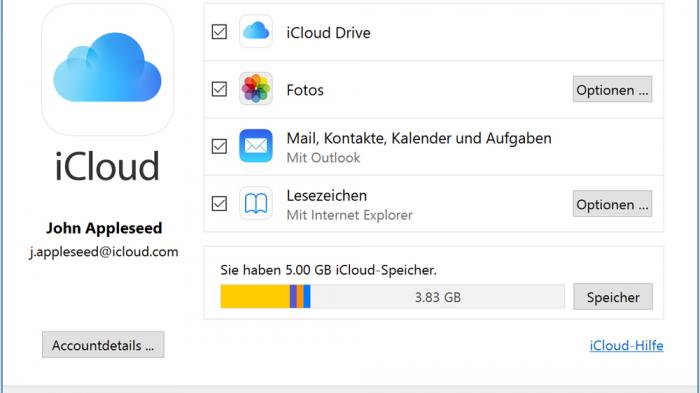This screenshot has width=700, height=393.
Task: Click the 'Mit Outlook' subtitle
Action: (323, 158)
